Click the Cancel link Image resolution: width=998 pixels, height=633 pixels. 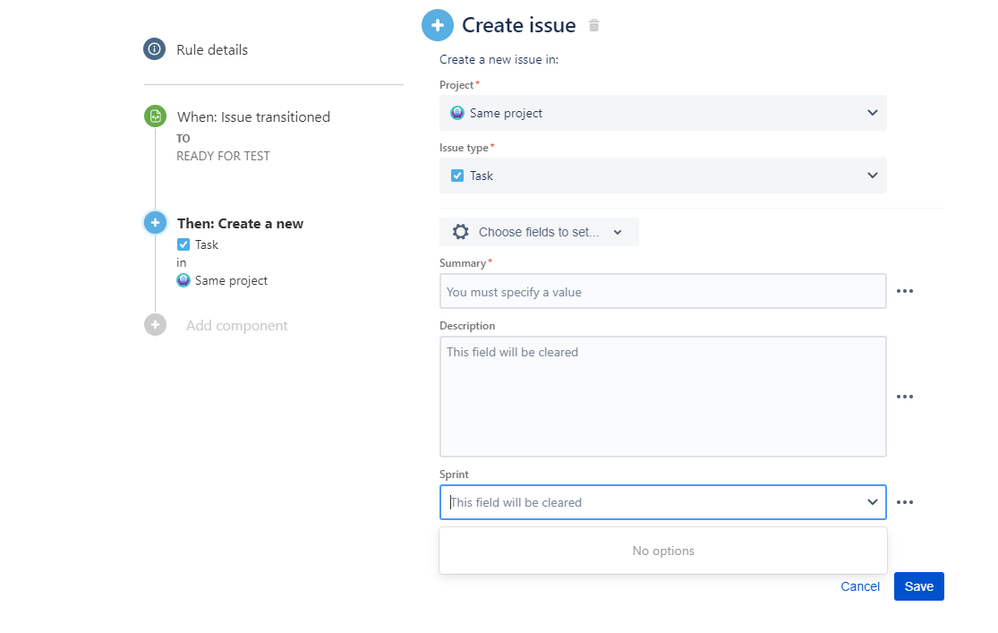click(860, 586)
